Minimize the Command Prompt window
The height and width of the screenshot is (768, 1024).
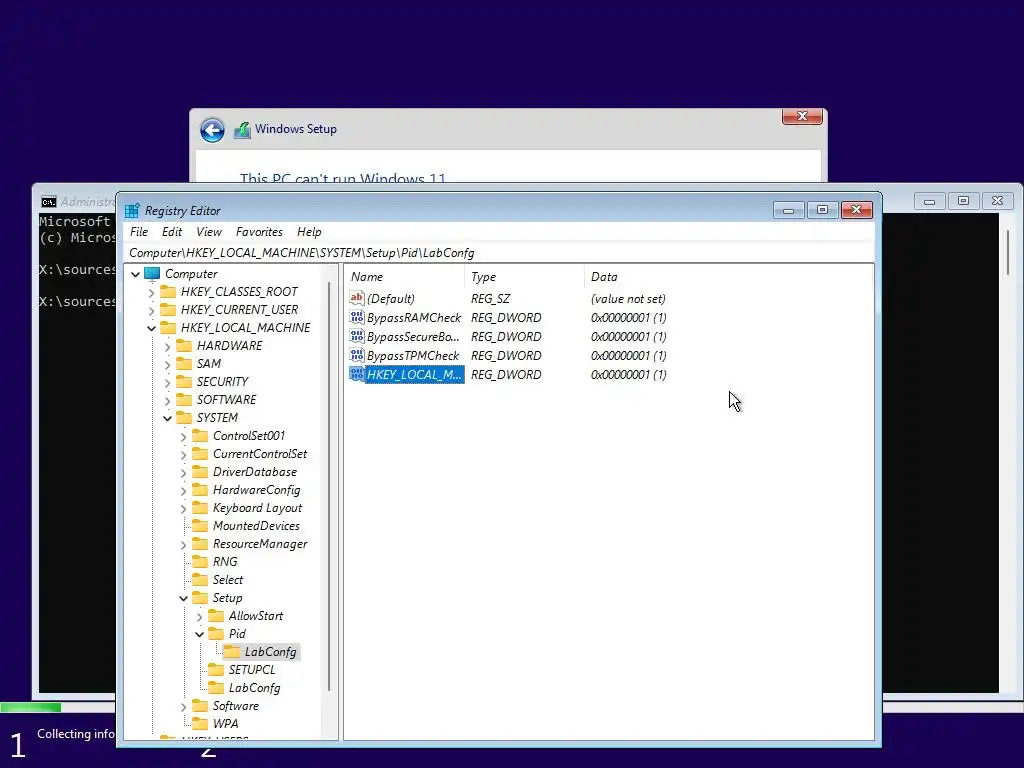[929, 201]
